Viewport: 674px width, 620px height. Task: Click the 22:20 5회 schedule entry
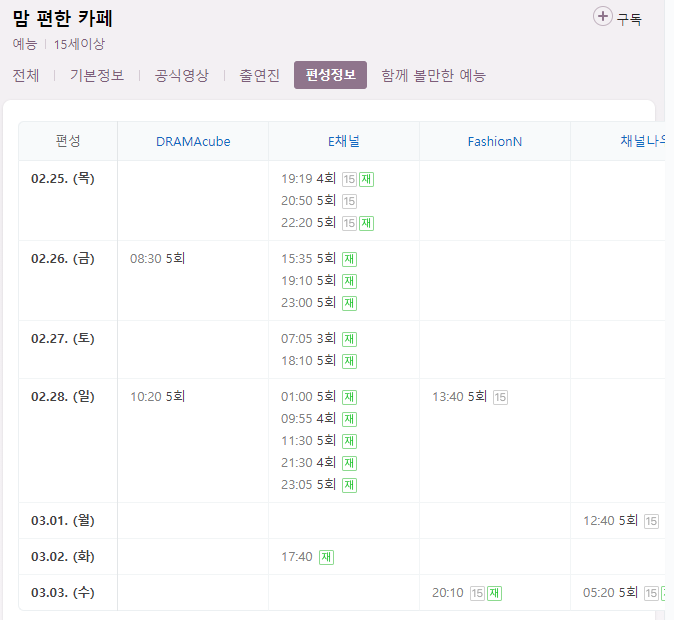tap(308, 223)
